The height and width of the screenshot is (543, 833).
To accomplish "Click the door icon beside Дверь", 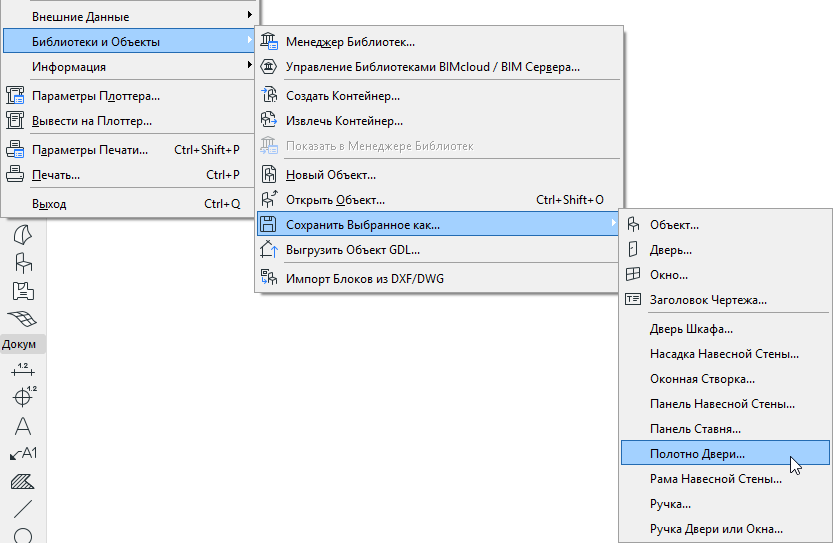I will coord(633,250).
